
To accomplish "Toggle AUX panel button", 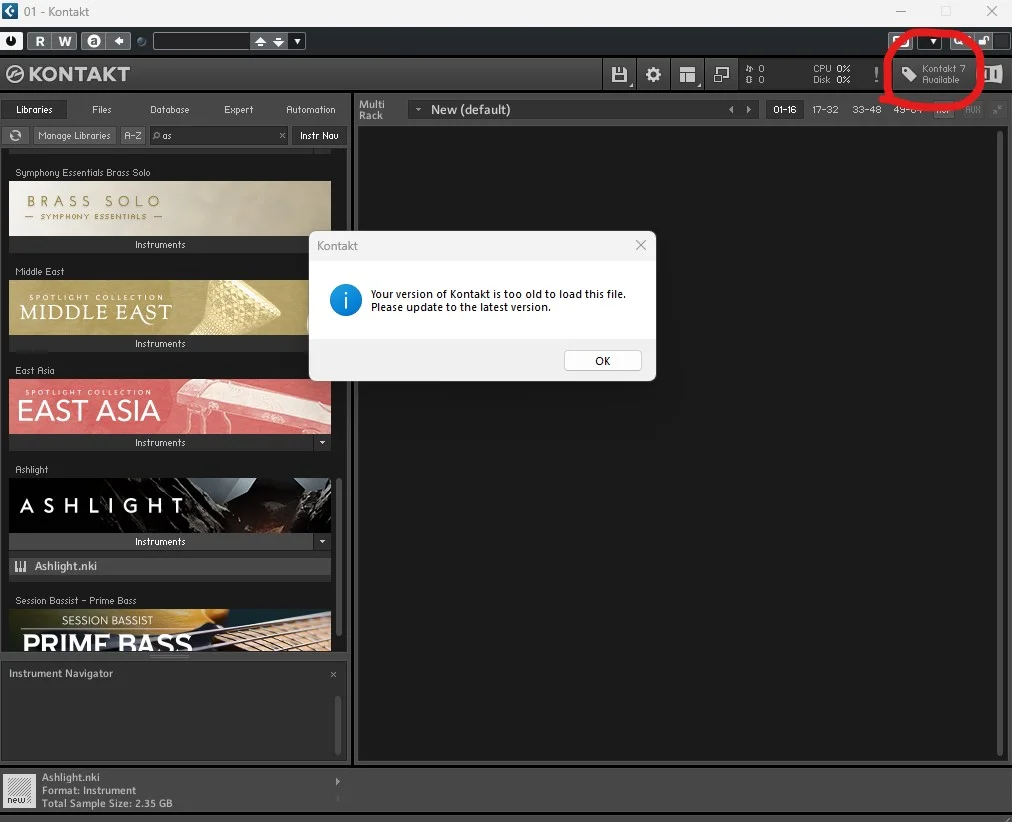I will click(x=973, y=110).
